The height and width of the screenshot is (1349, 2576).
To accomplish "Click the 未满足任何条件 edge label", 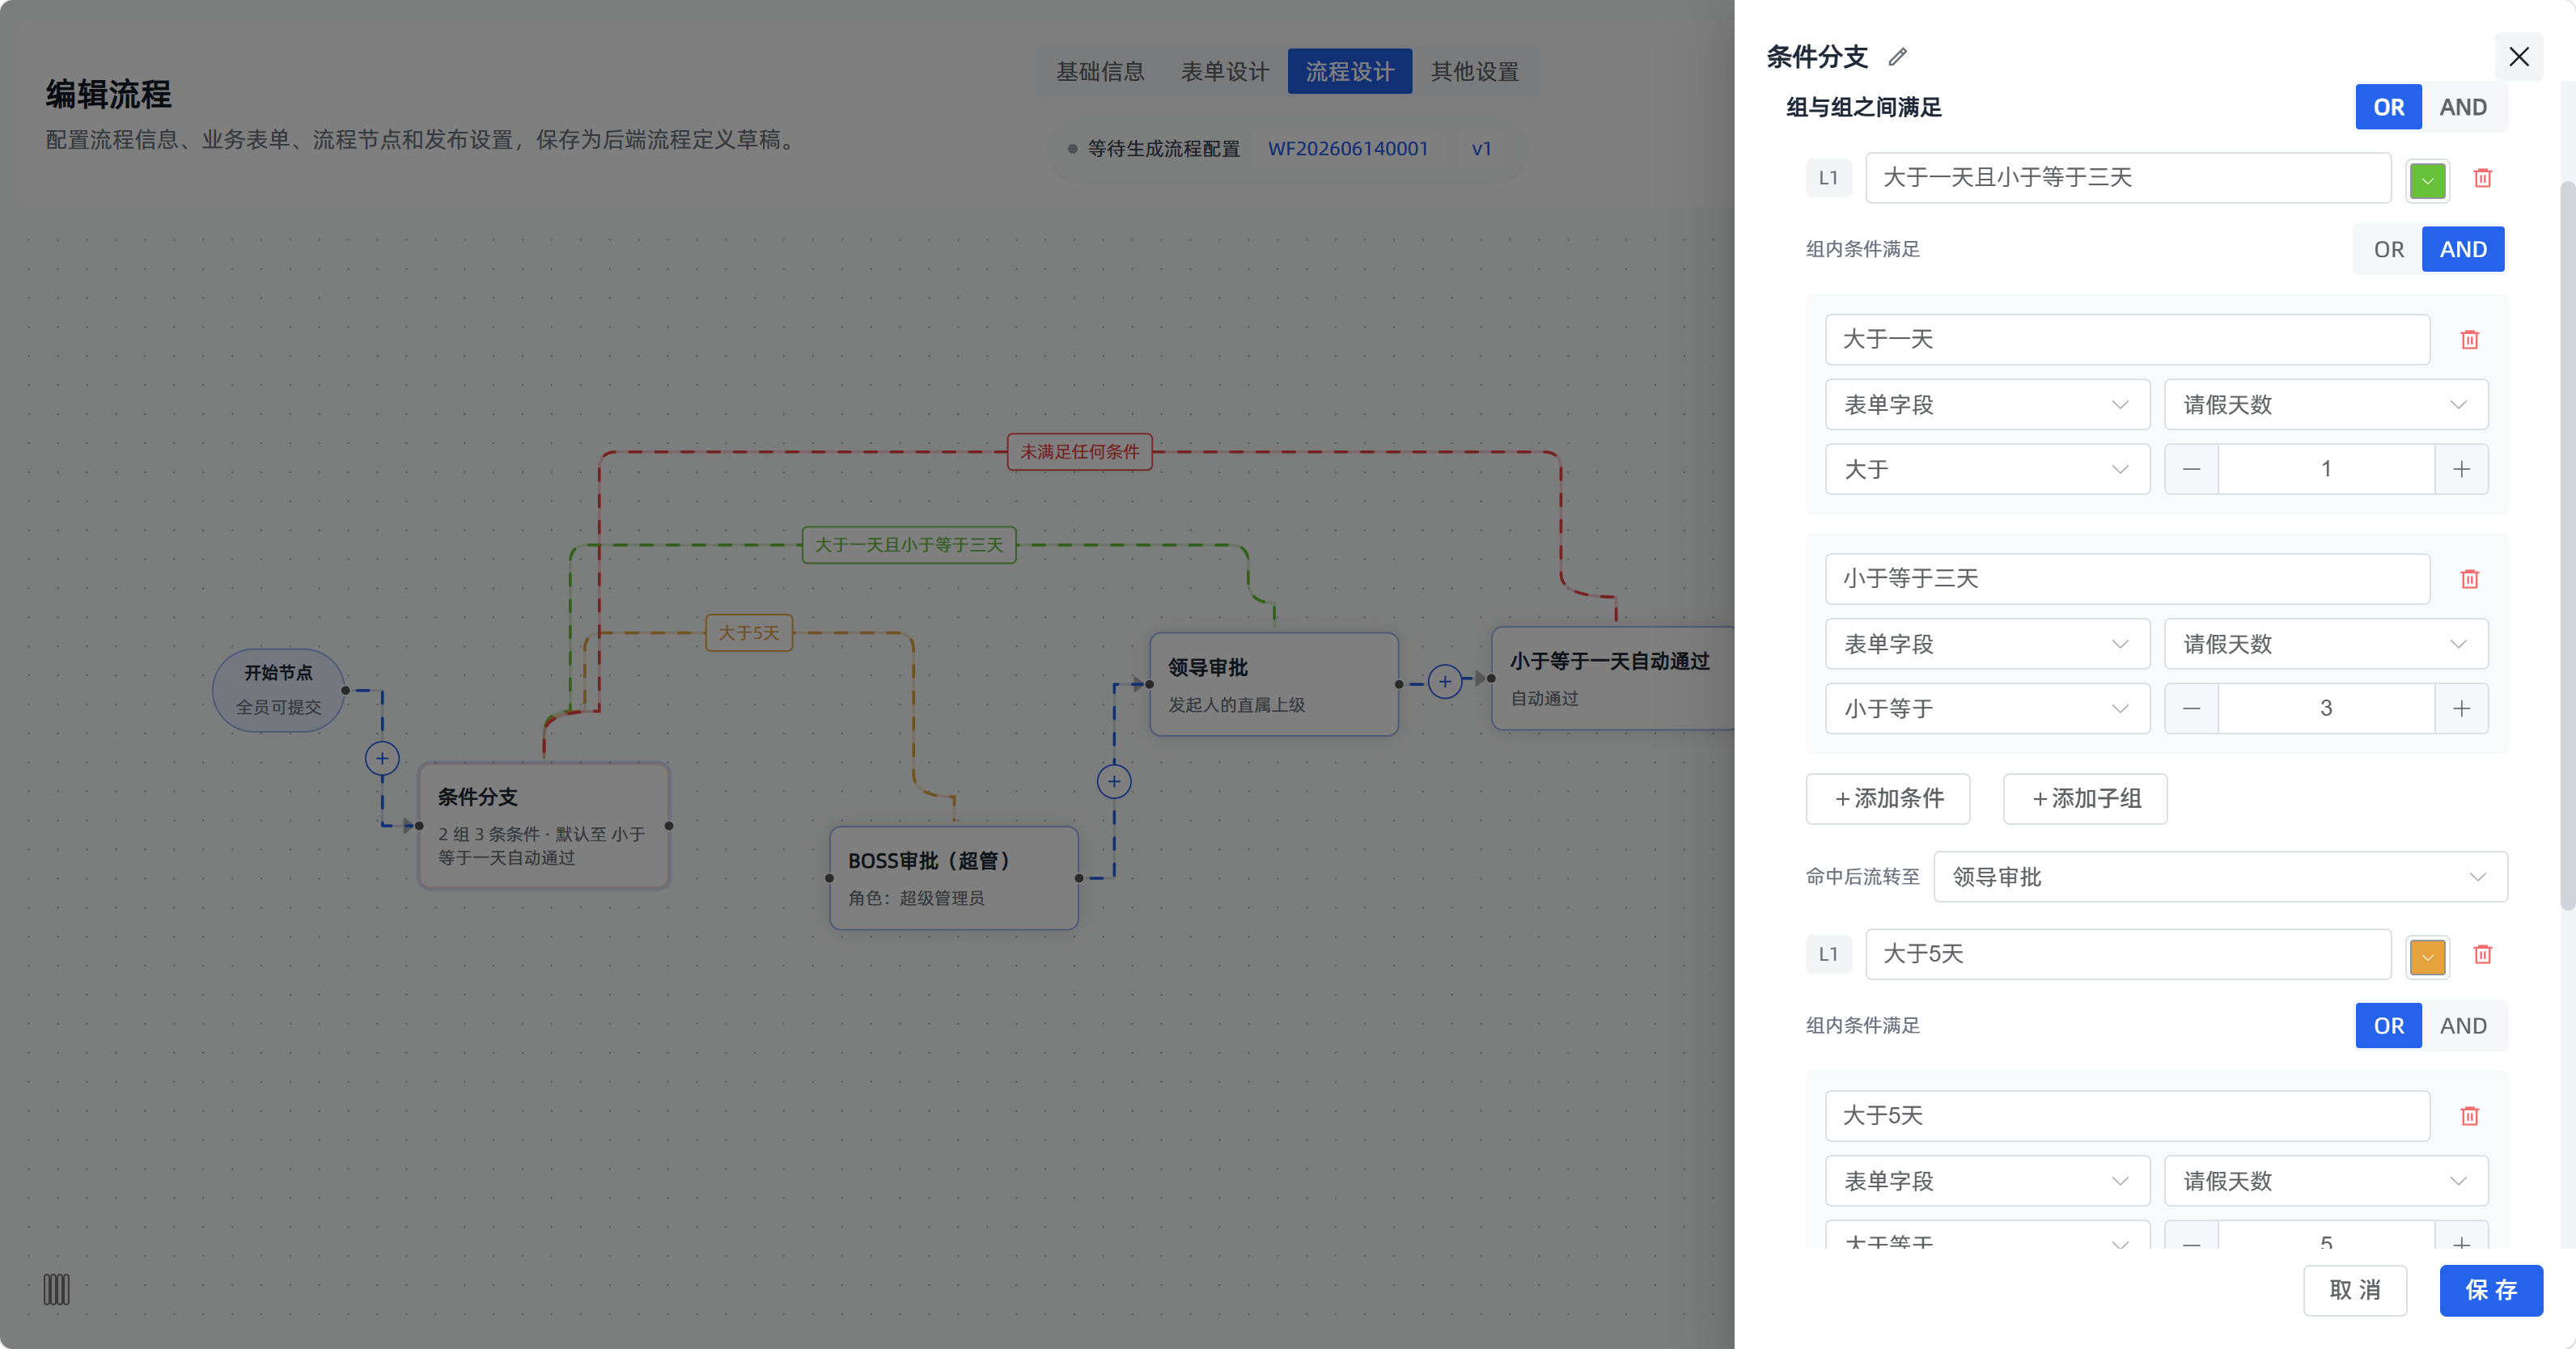I will [1079, 451].
